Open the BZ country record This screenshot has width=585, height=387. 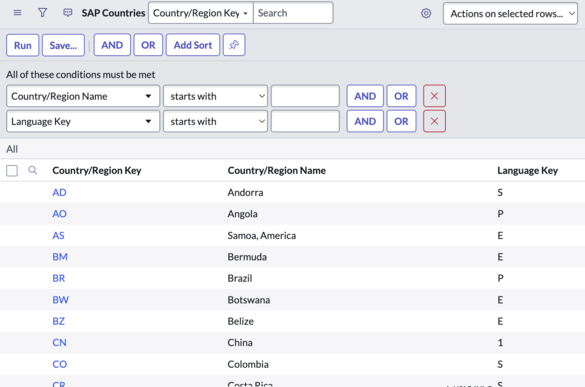pos(59,321)
